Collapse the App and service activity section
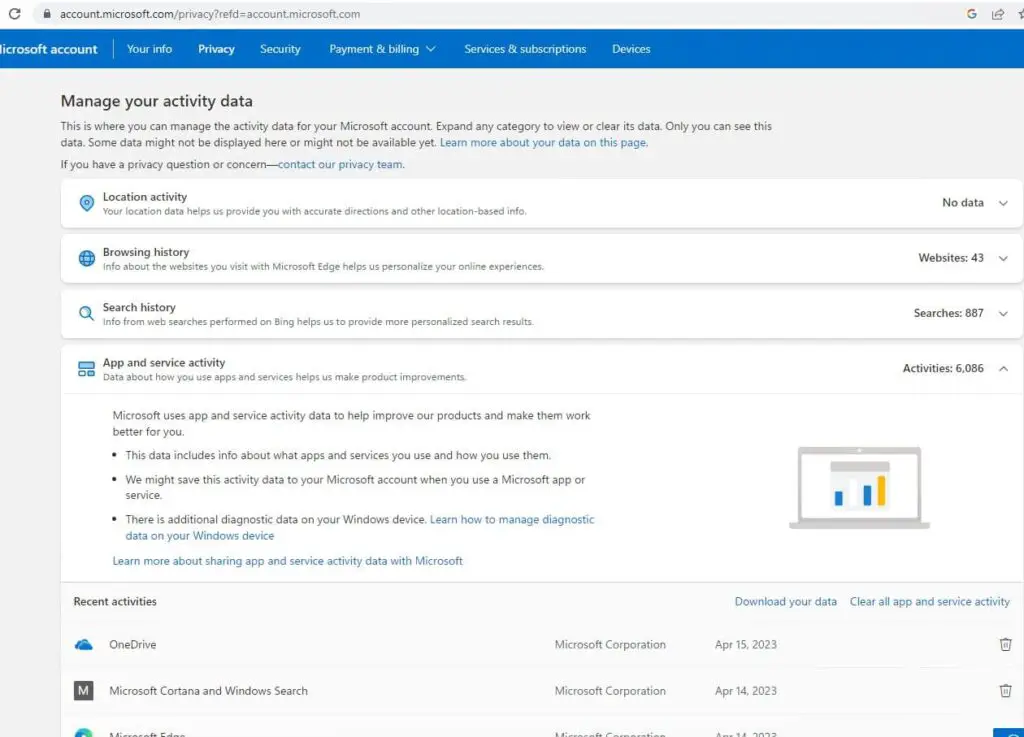Image resolution: width=1024 pixels, height=737 pixels. pos(1003,368)
